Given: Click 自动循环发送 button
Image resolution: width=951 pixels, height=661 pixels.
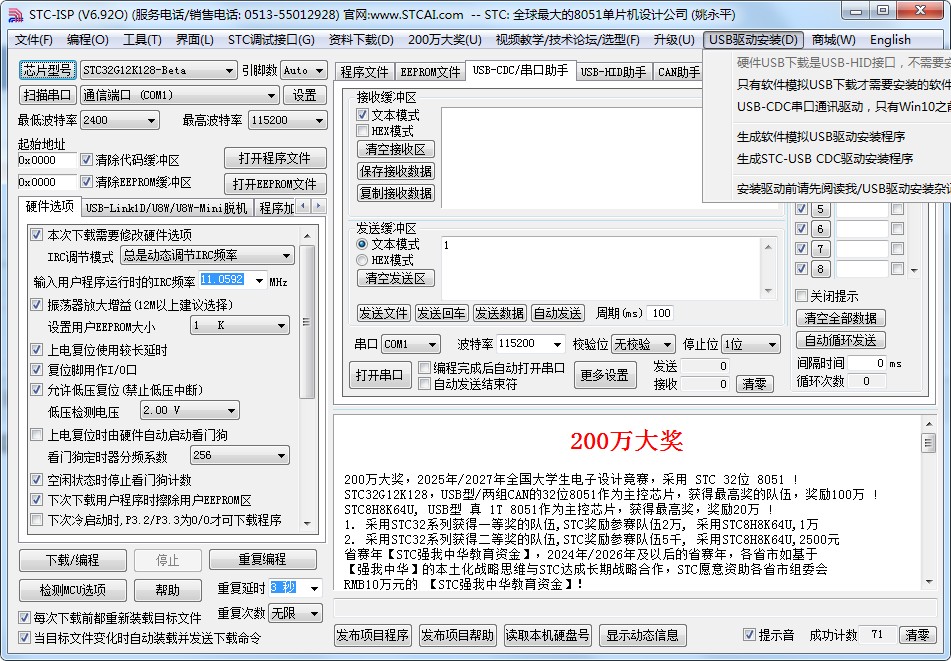Looking at the screenshot, I should point(840,340).
